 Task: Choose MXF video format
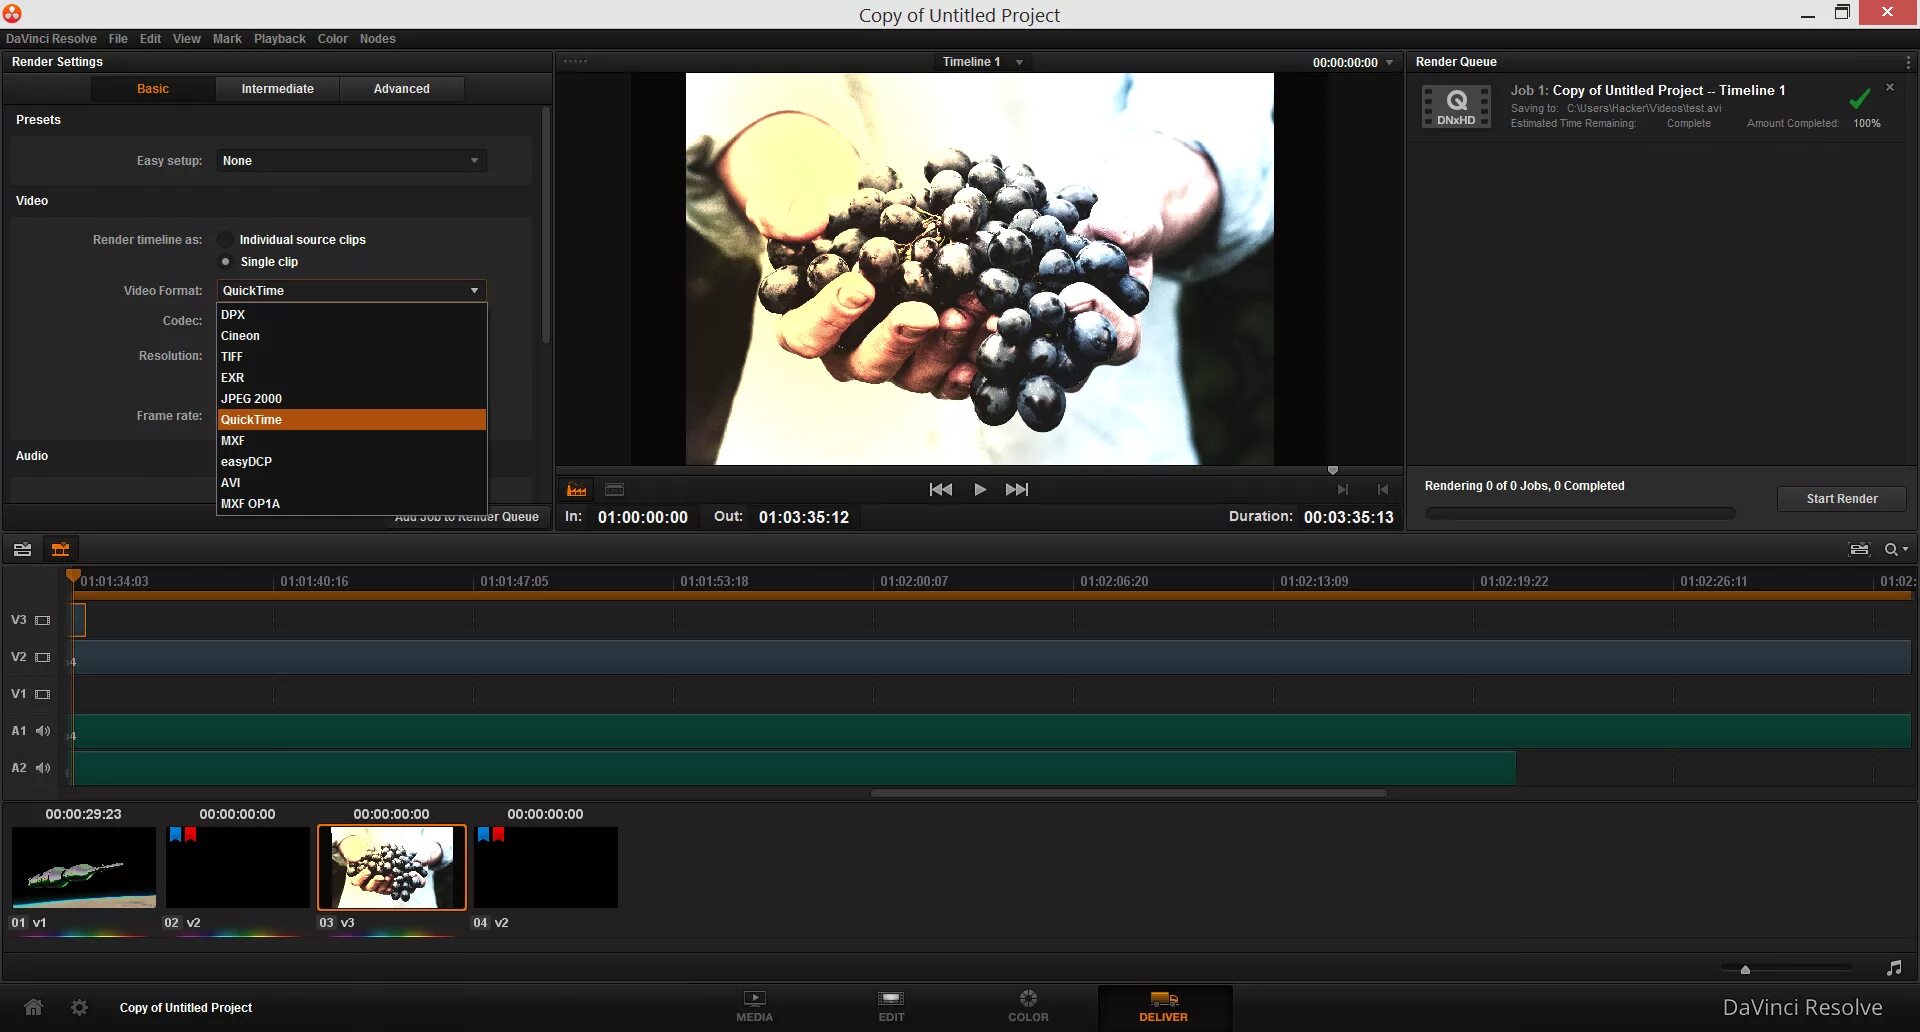tap(352, 441)
